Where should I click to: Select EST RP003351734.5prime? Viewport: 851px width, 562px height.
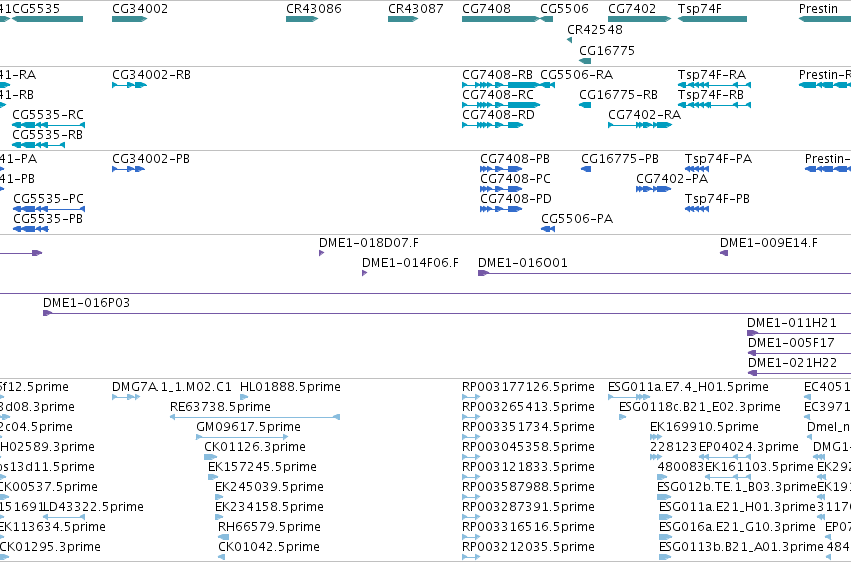tap(471, 438)
